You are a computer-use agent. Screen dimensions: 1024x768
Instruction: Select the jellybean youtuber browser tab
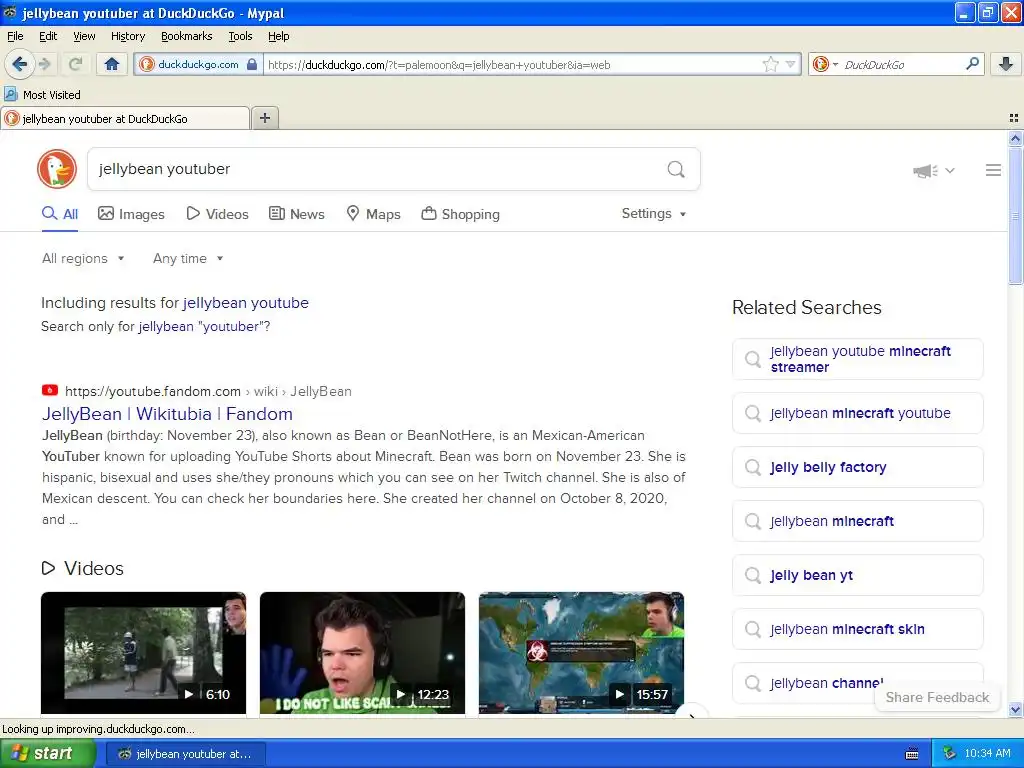[x=125, y=119]
